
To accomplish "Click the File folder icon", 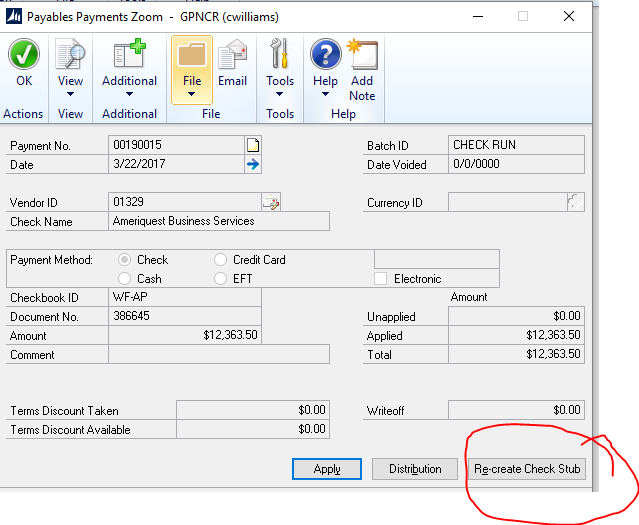I will pos(191,56).
